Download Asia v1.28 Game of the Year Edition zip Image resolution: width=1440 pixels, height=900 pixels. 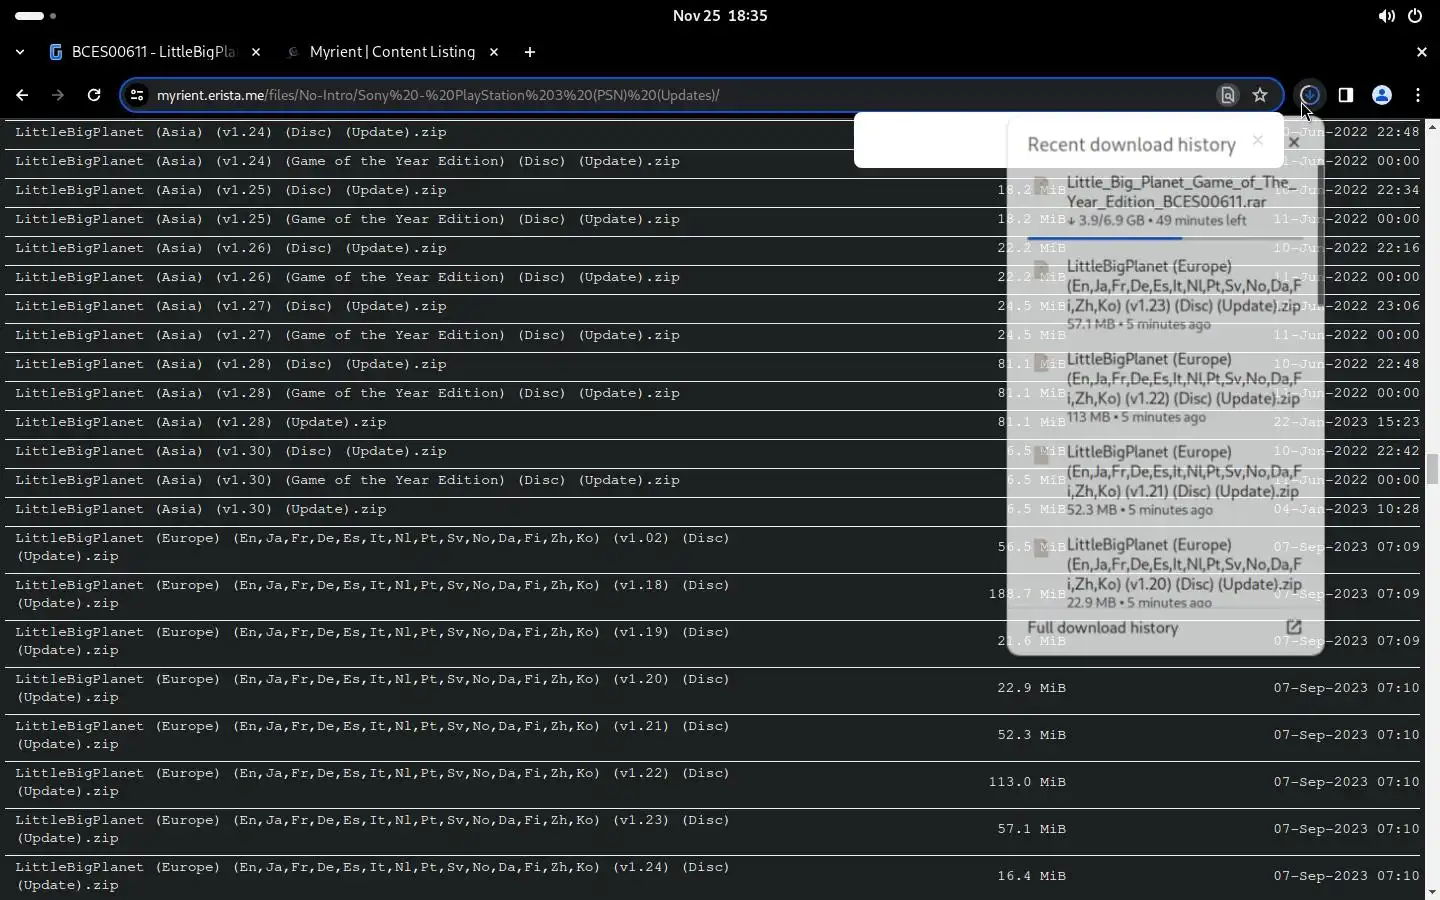(347, 393)
